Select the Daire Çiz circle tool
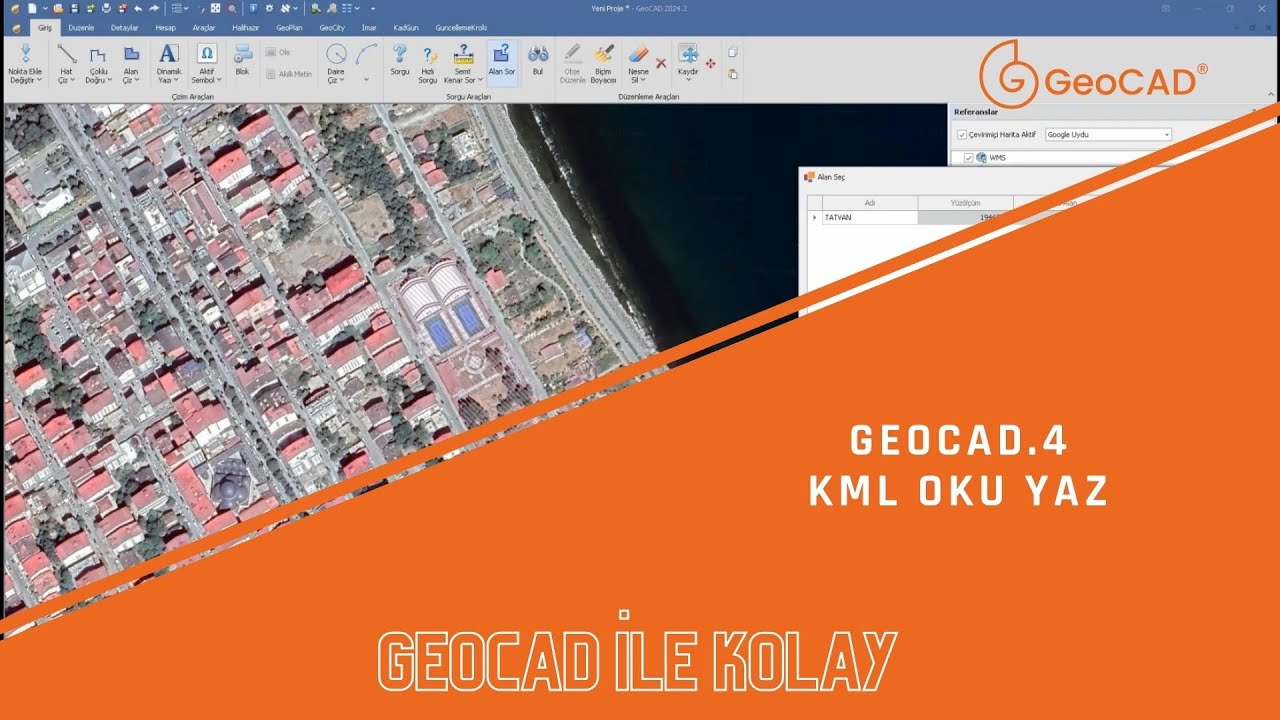The width and height of the screenshot is (1280, 720). coord(337,62)
